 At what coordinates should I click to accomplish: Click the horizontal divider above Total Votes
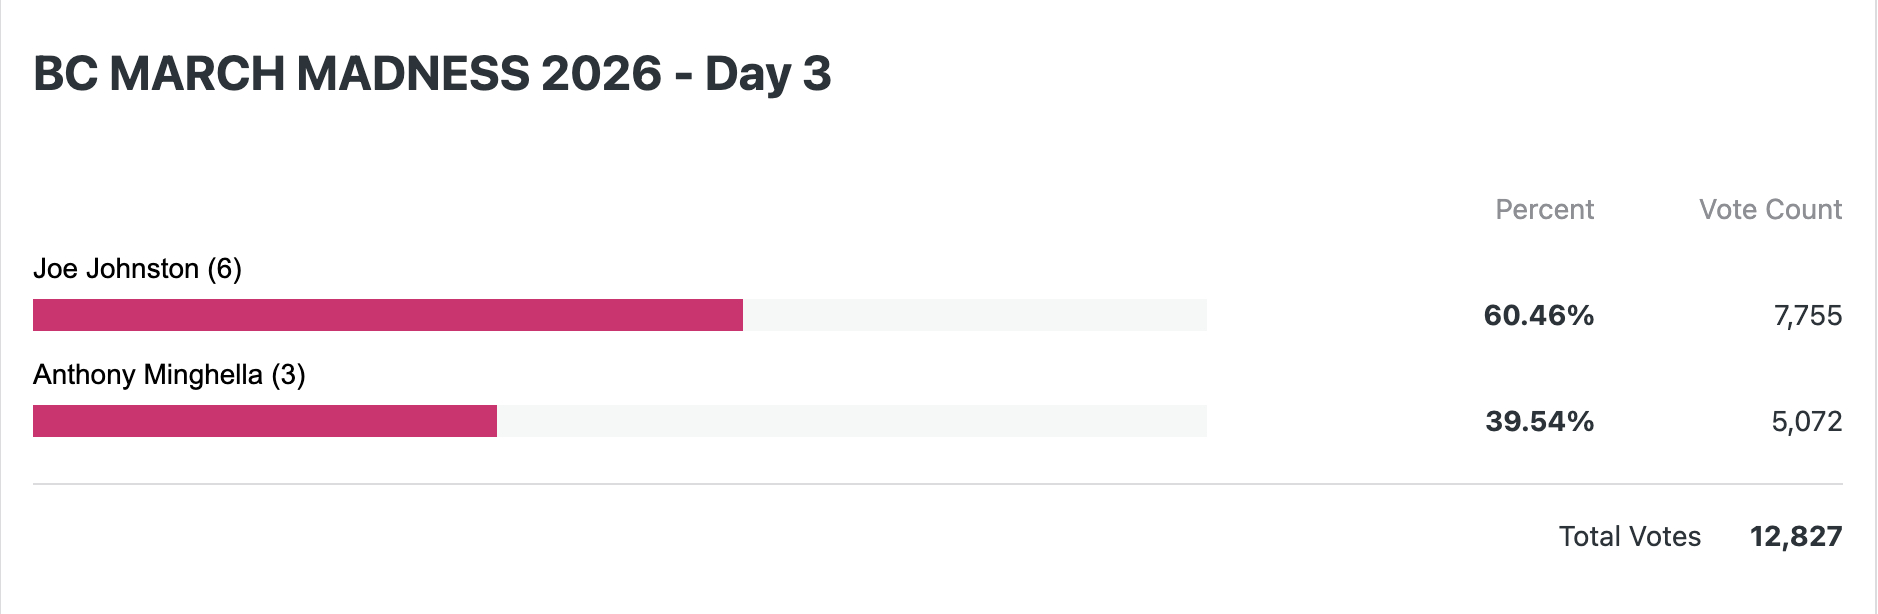938,484
